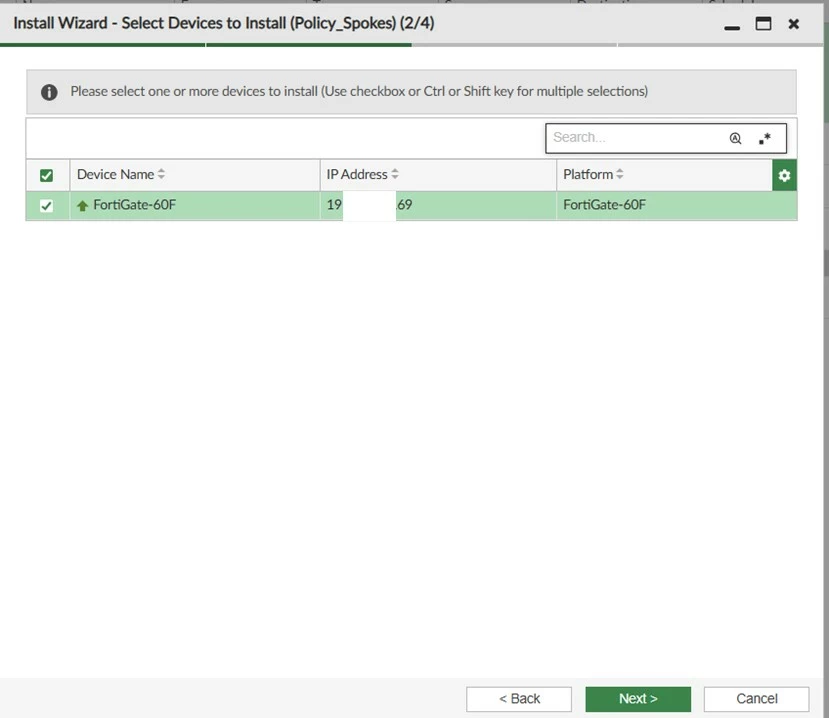Click the search magnifier icon
829x718 pixels.
pyautogui.click(x=735, y=139)
